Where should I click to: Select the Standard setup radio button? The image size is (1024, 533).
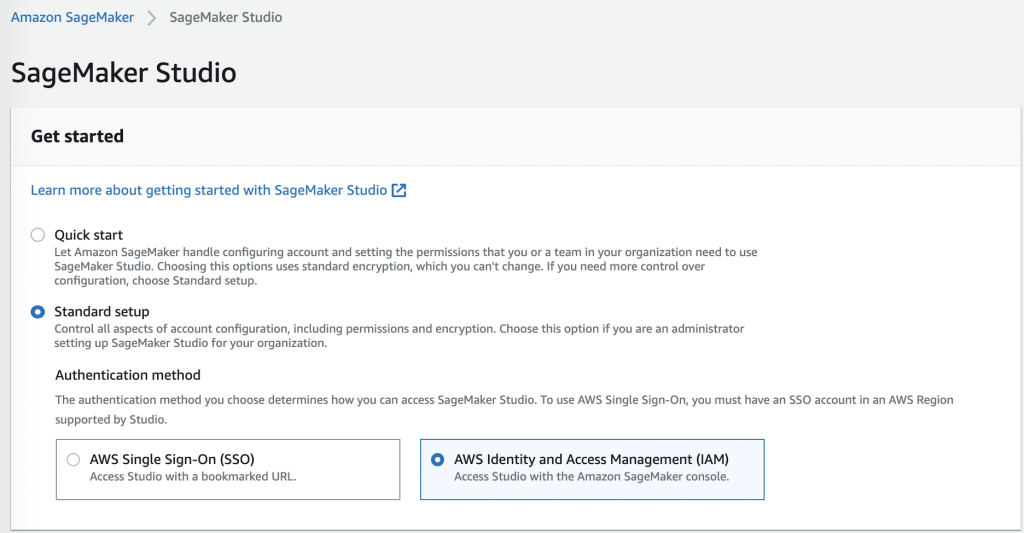click(38, 312)
